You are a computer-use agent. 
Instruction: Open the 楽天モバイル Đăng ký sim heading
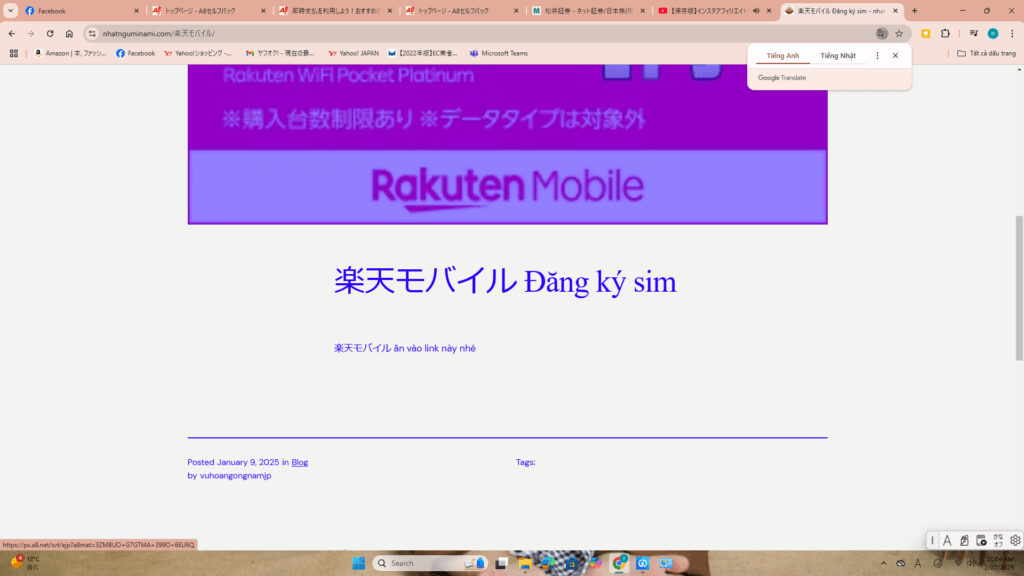click(x=505, y=281)
